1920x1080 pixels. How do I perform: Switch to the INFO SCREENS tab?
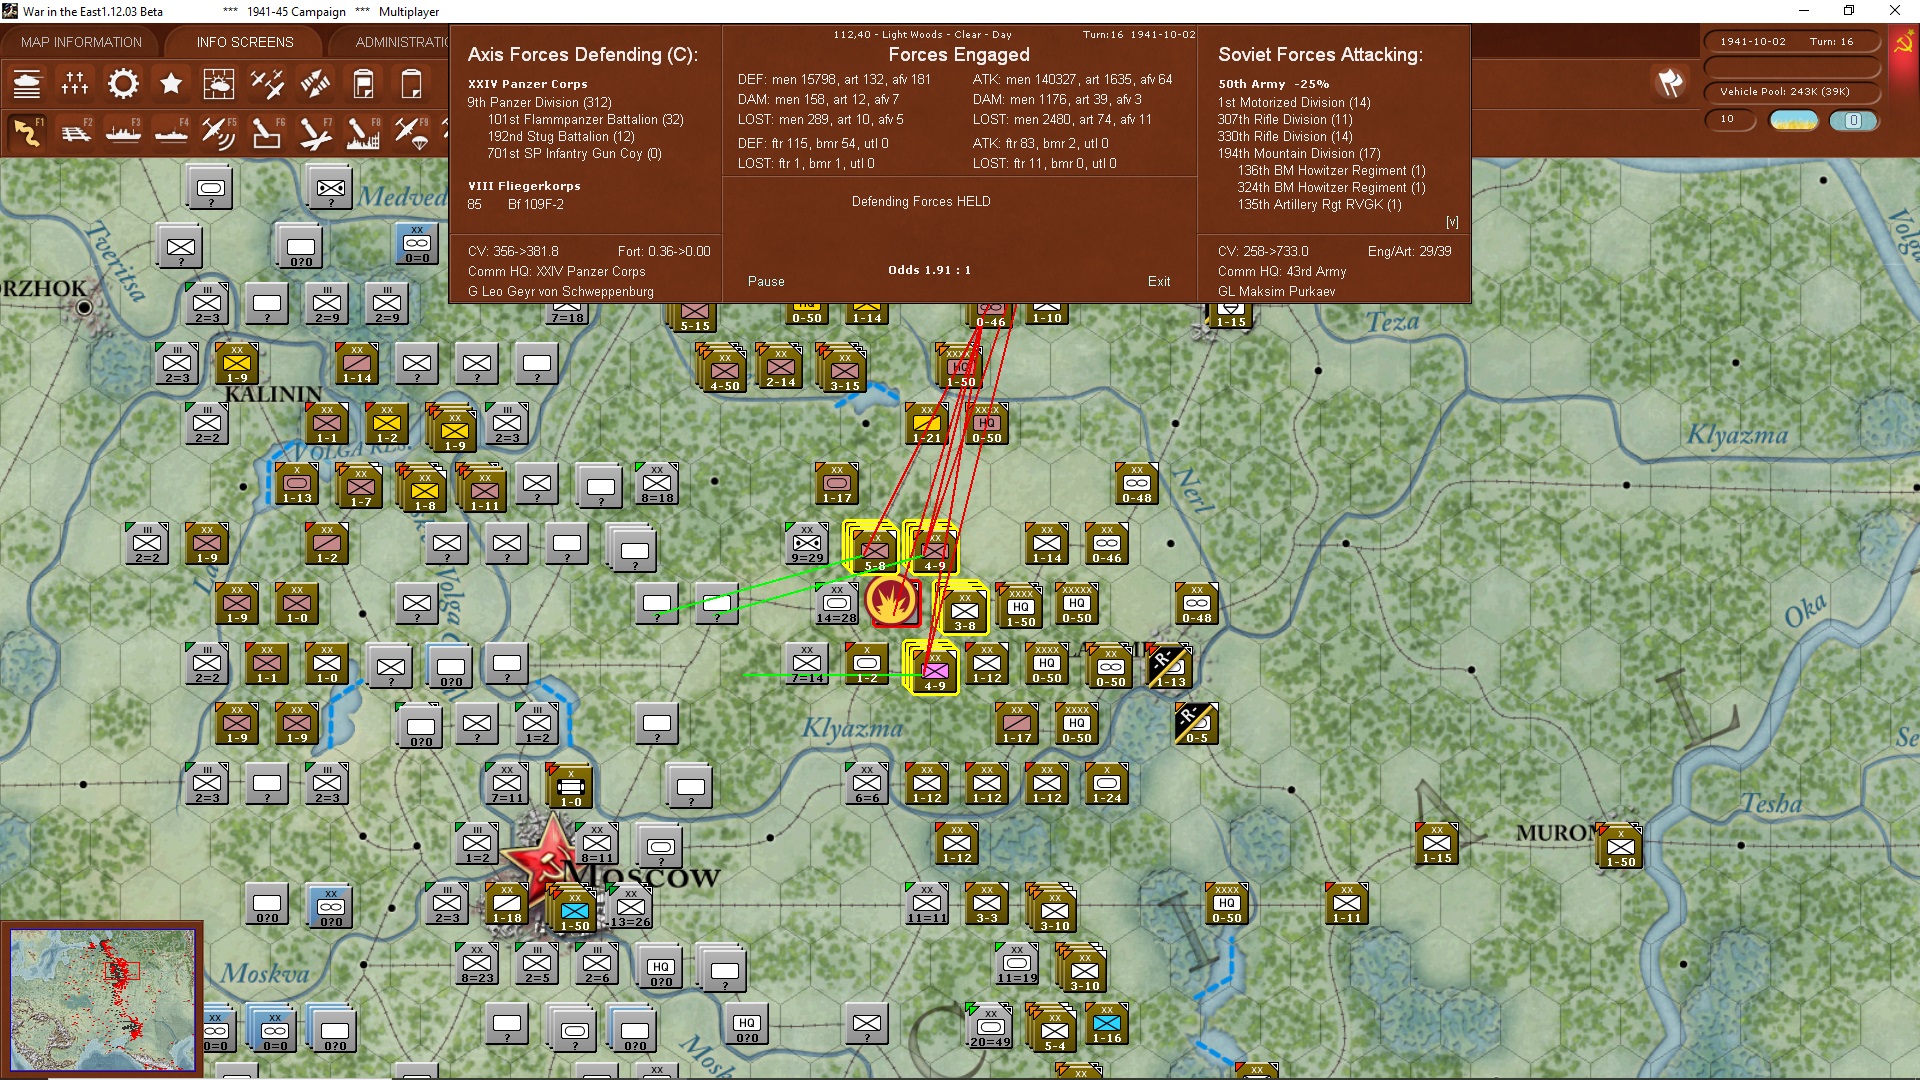coord(245,42)
